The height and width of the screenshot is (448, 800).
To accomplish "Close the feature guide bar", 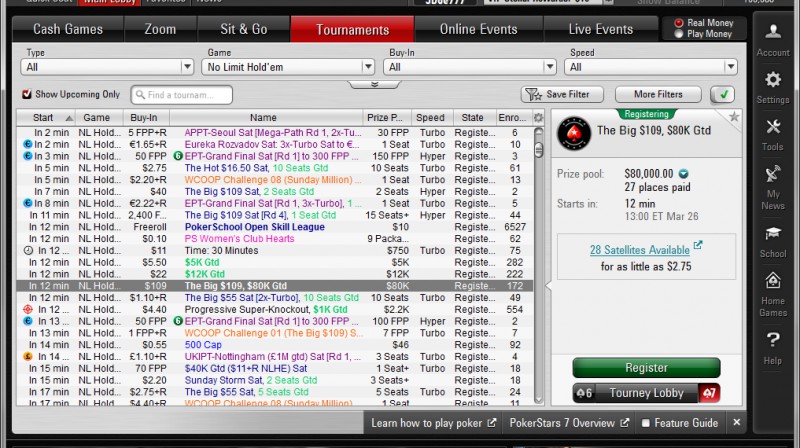I will [x=737, y=422].
